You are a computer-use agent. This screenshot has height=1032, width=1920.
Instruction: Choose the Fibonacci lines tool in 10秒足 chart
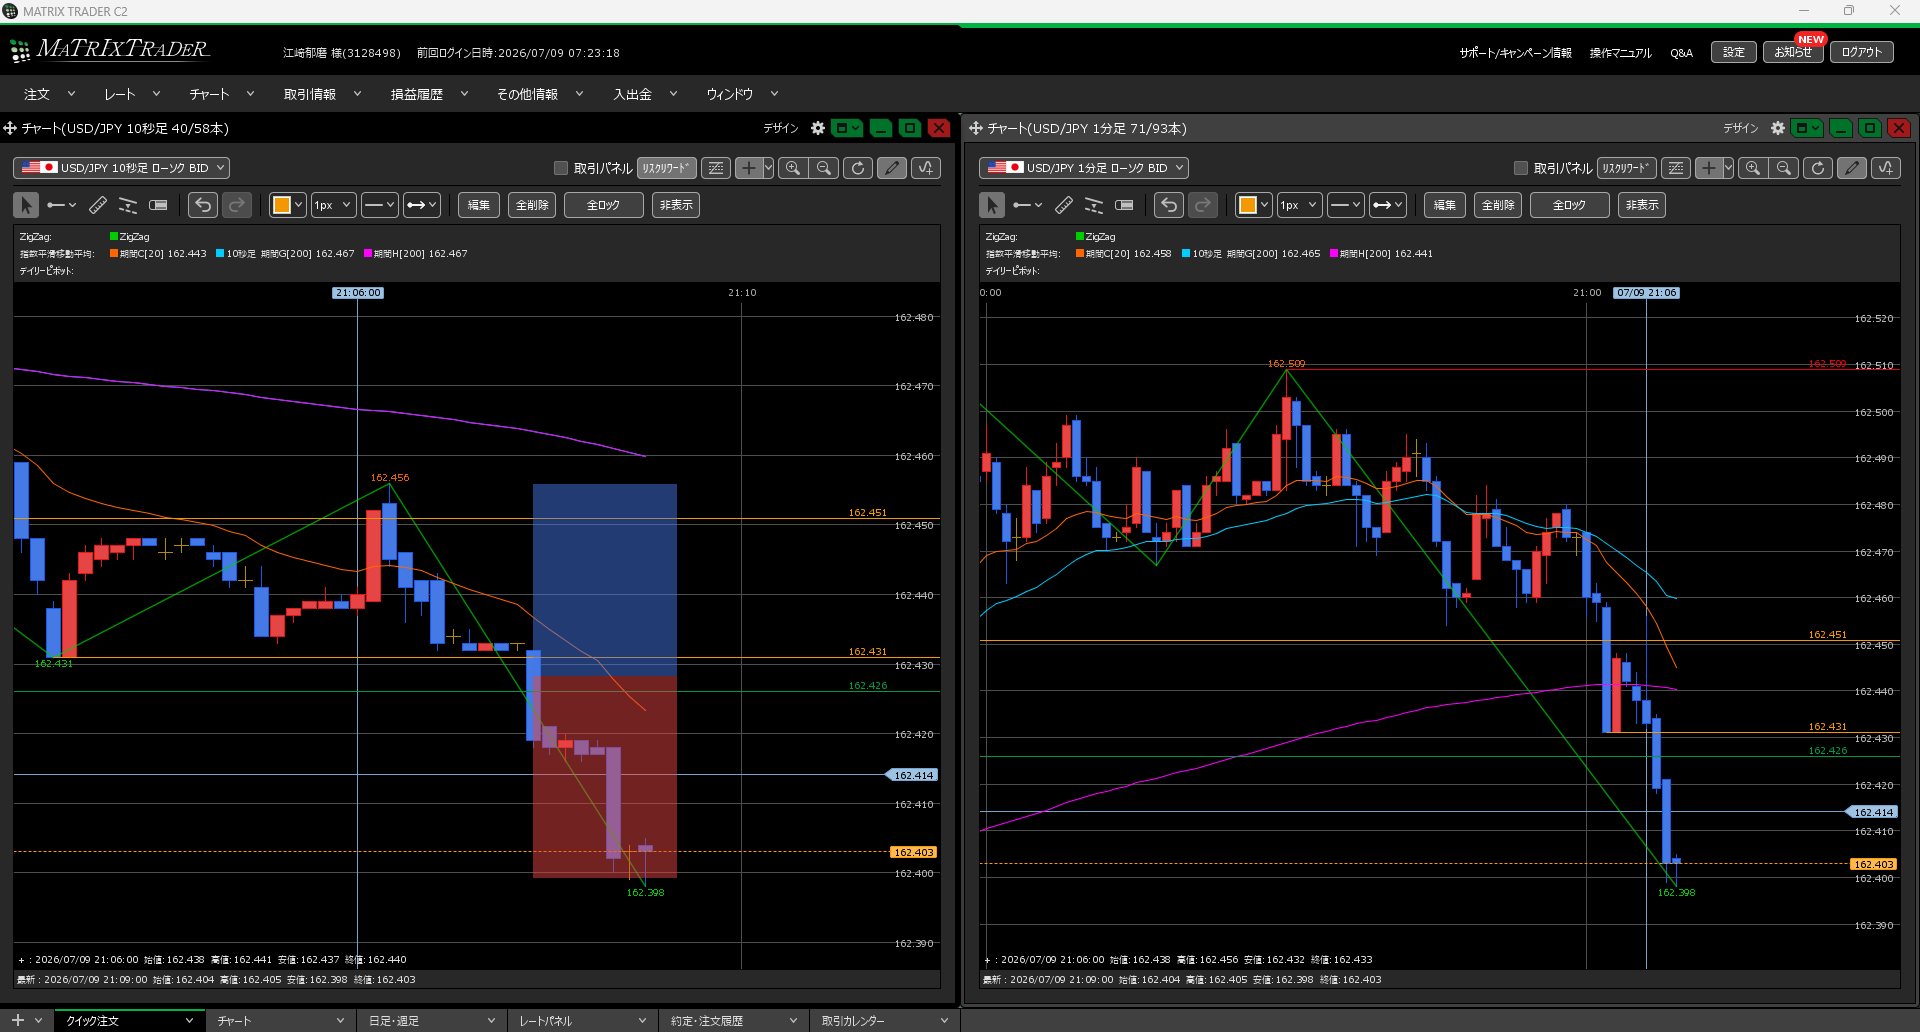(x=128, y=205)
